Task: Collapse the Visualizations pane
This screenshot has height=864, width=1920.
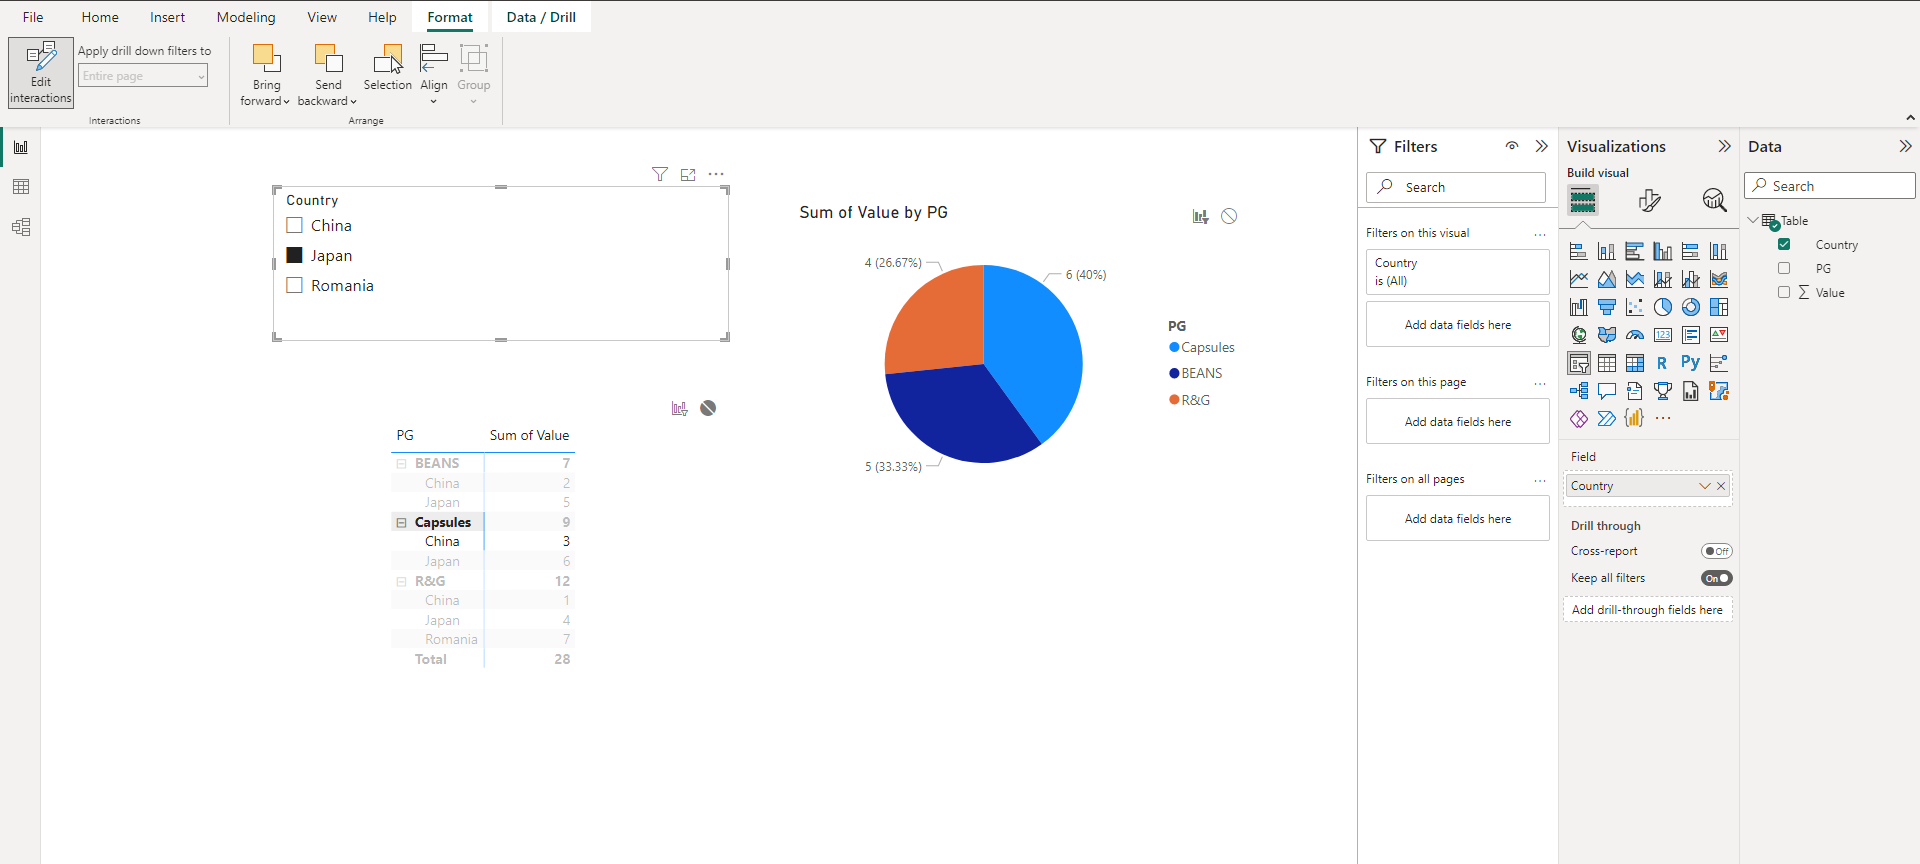Action: click(1724, 146)
